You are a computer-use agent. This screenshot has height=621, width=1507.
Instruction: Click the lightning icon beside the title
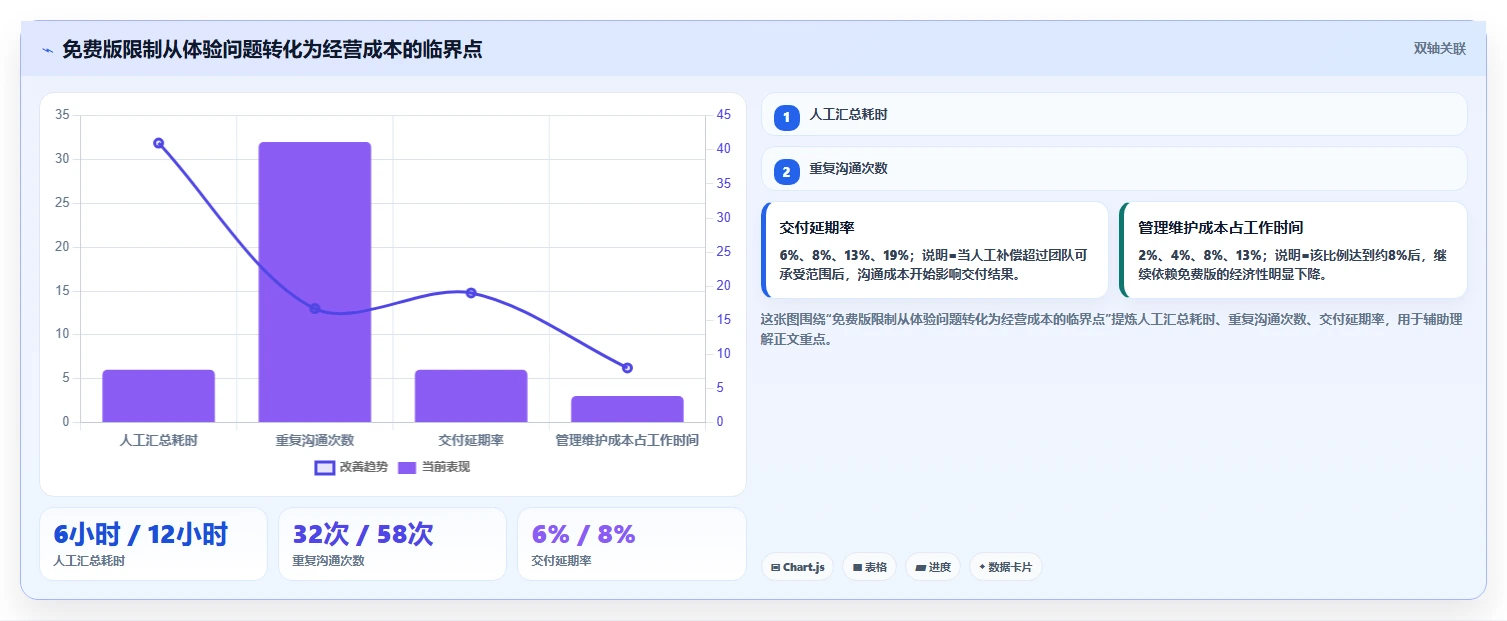click(47, 50)
